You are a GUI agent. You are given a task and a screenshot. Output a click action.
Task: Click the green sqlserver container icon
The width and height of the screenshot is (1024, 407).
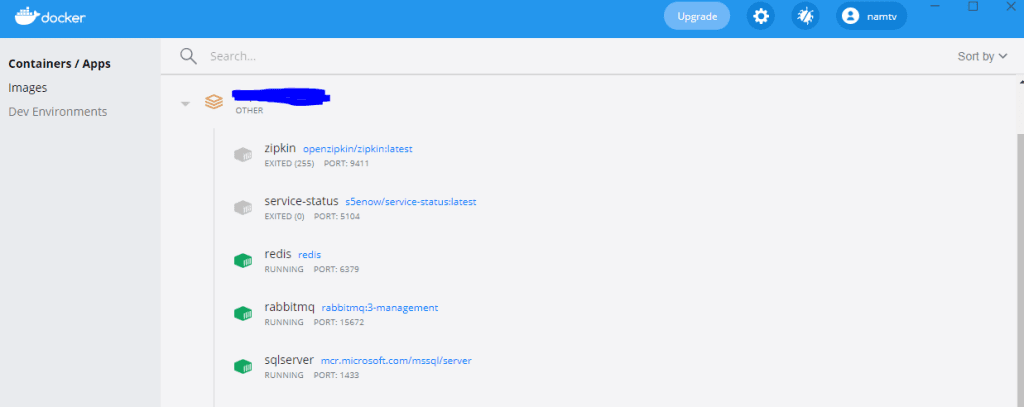(243, 366)
